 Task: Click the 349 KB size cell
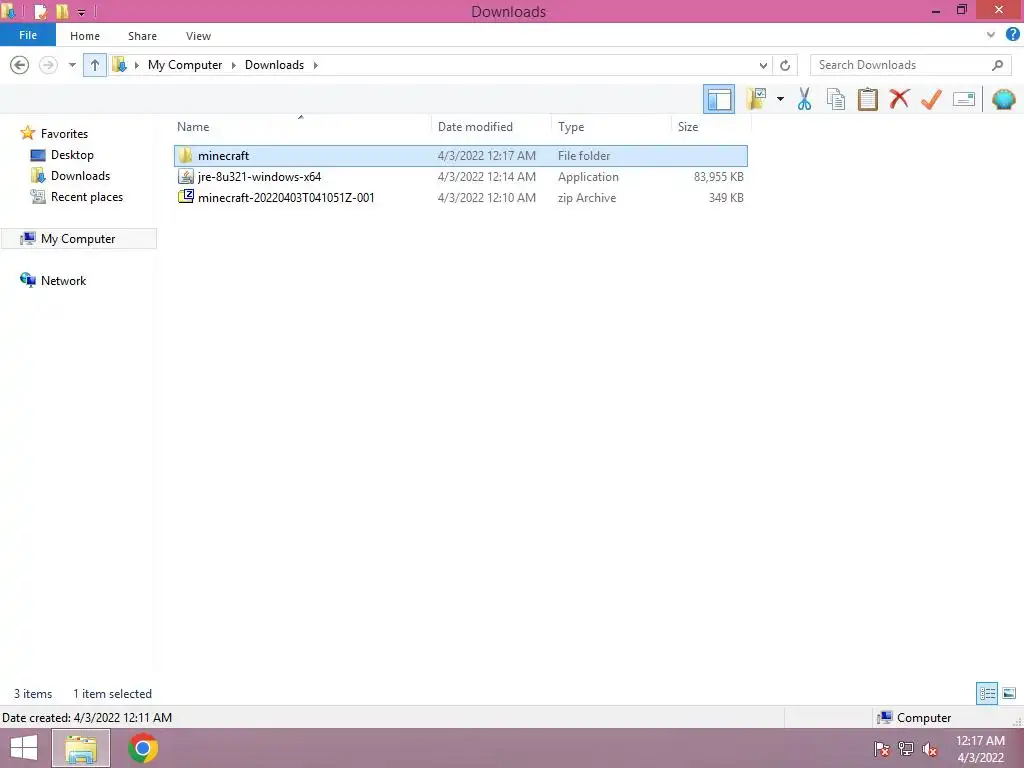(x=726, y=197)
